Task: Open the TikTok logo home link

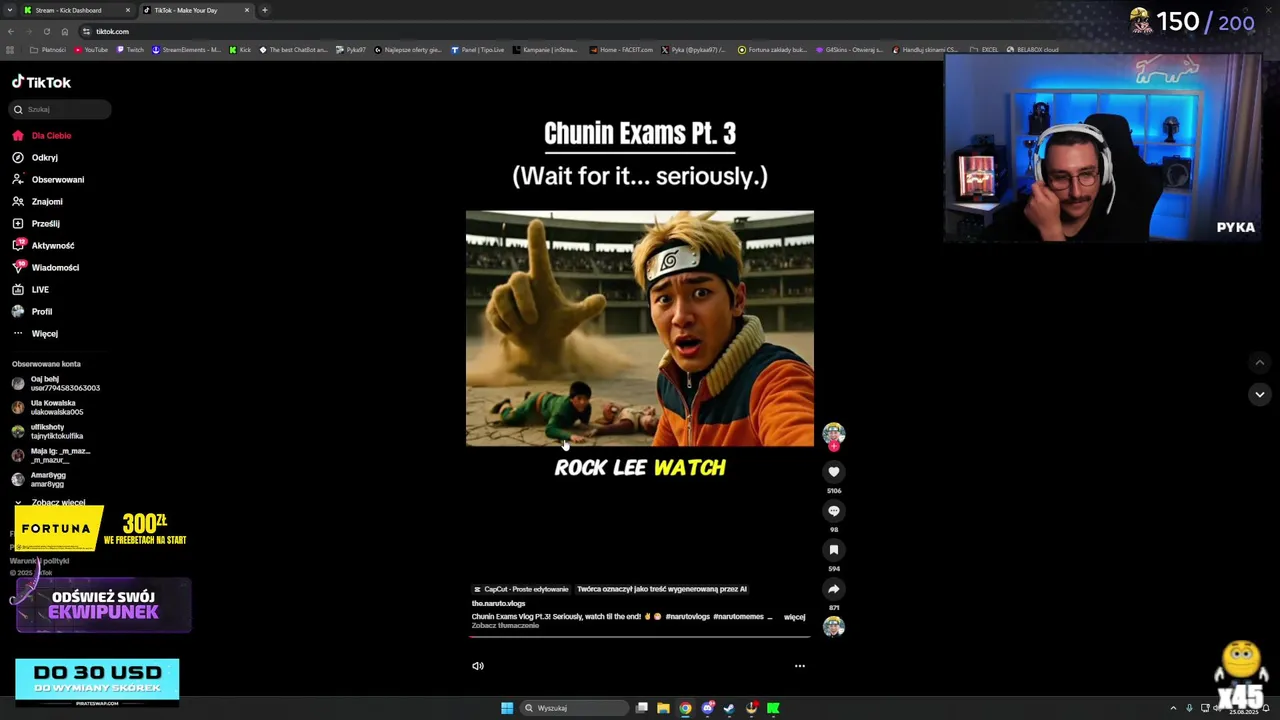Action: tap(41, 82)
